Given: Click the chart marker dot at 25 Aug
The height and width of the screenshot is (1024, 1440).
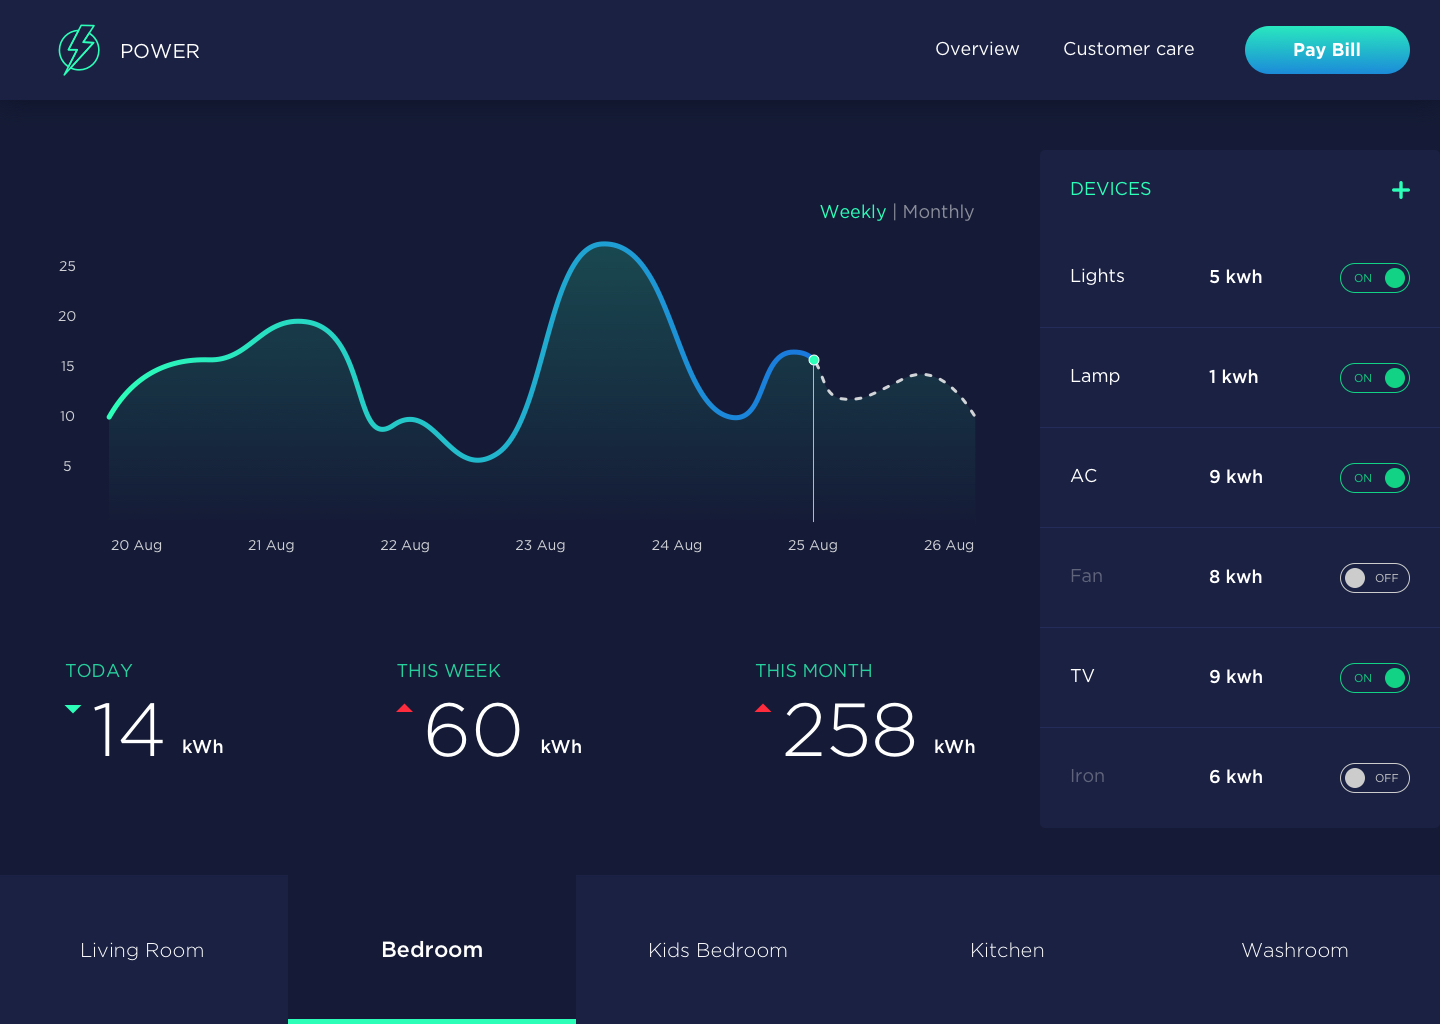Looking at the screenshot, I should (x=814, y=360).
